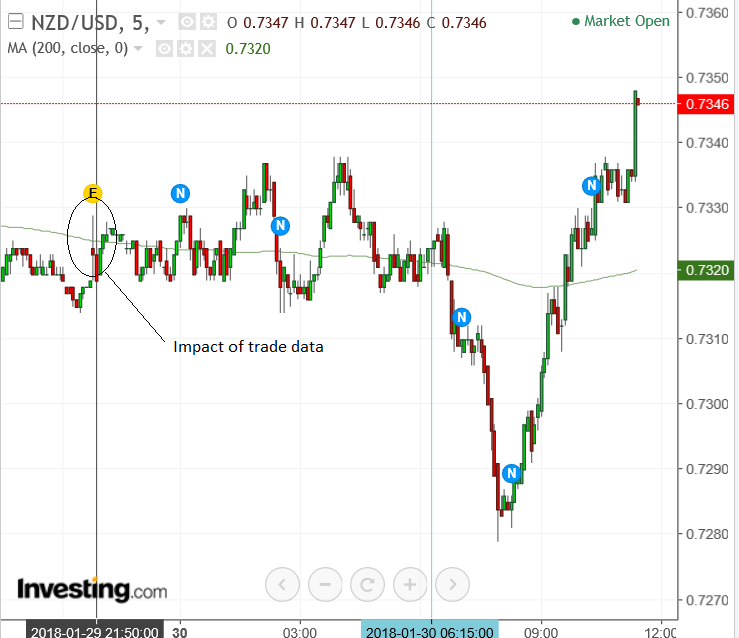Click the 2018-01-29 21:50:00 time label

(95, 631)
